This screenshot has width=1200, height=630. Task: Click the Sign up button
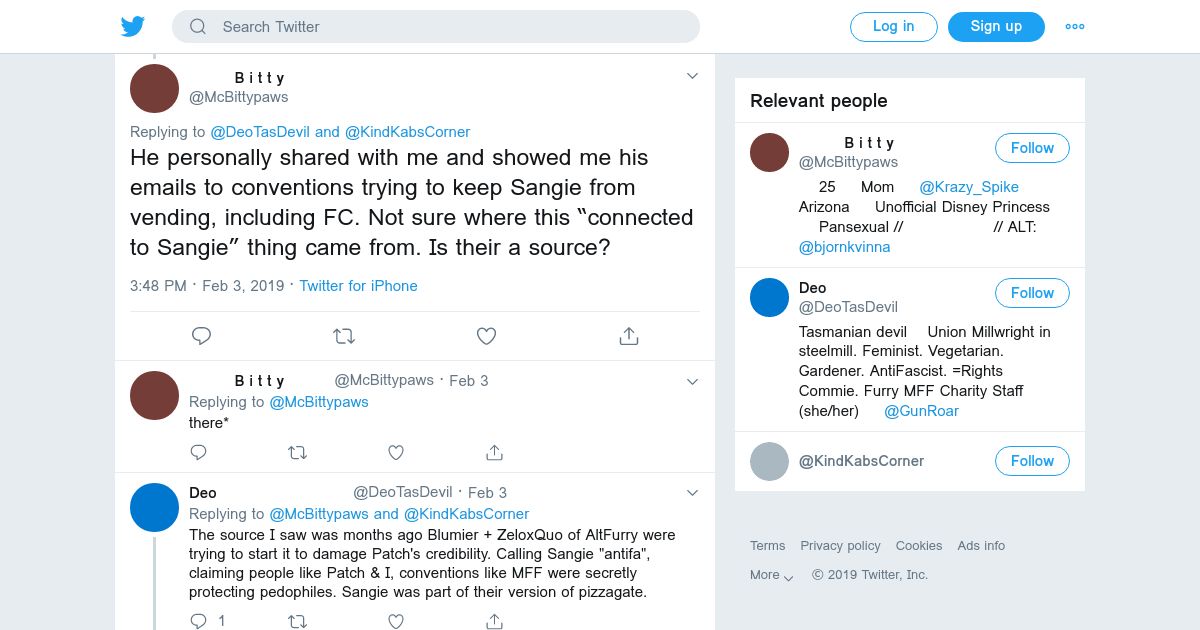tap(996, 27)
